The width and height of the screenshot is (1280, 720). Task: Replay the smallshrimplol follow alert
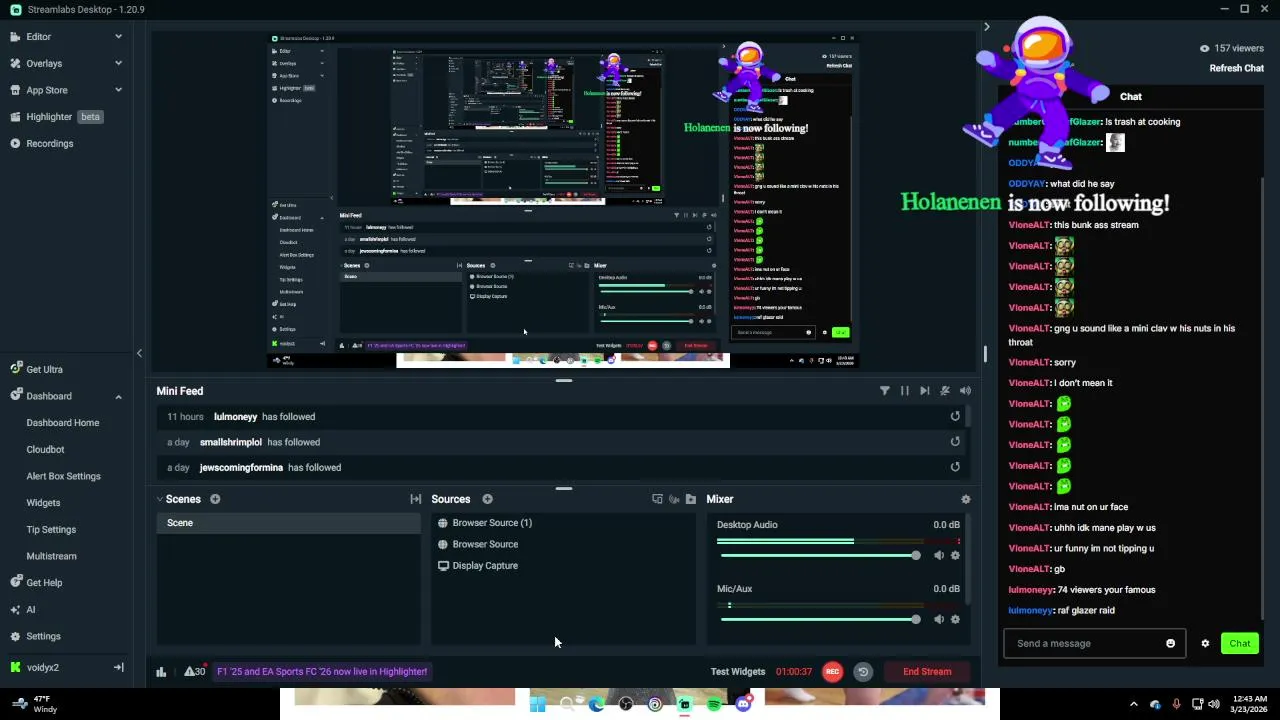955,441
